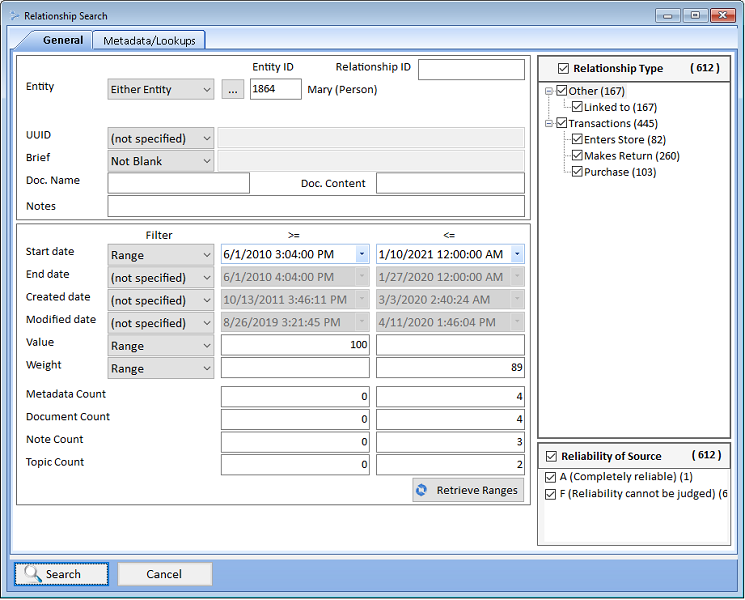Screen dimensions: 745x600
Task: Click the Search button
Action: point(61,574)
